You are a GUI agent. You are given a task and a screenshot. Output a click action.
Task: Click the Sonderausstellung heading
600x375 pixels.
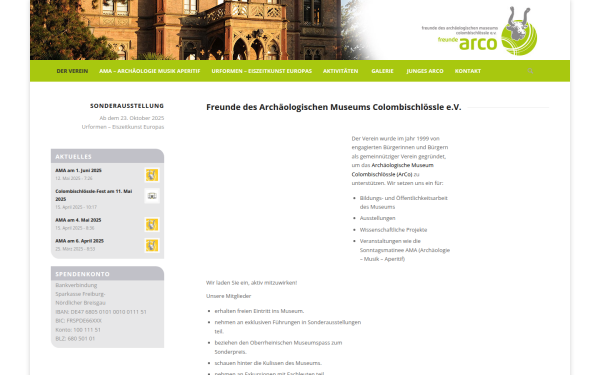pyautogui.click(x=127, y=106)
